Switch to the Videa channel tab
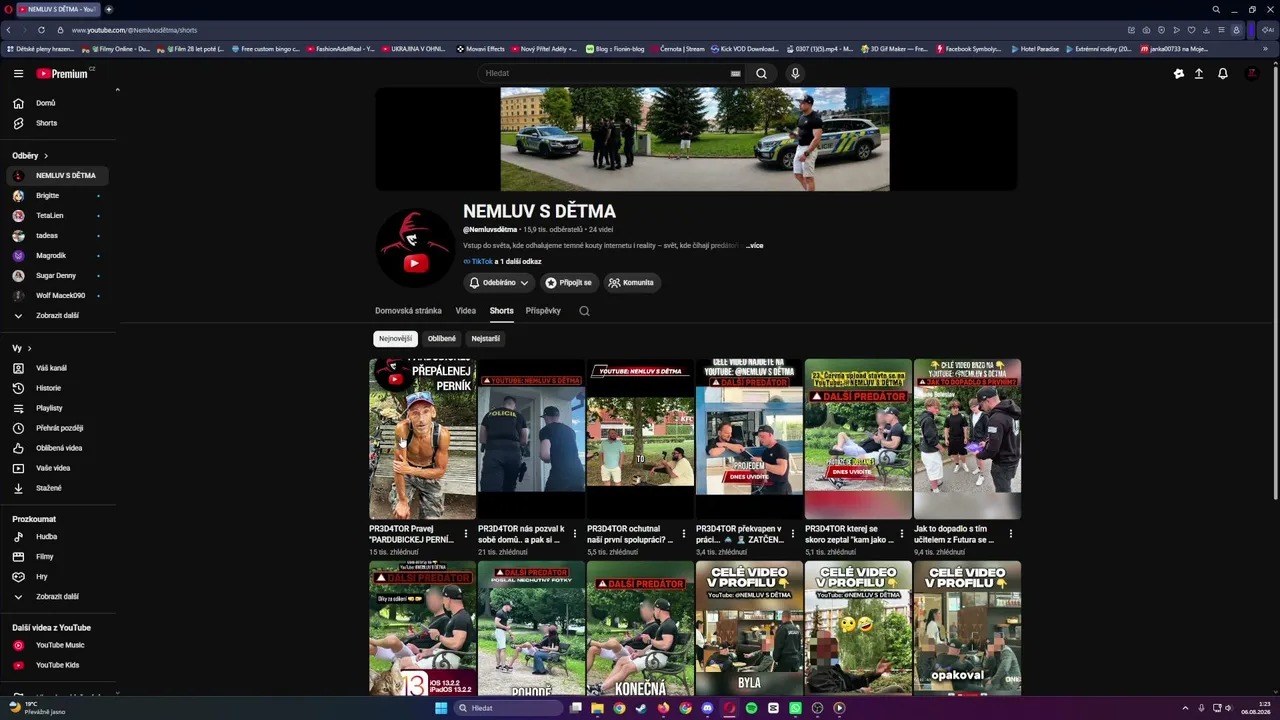This screenshot has width=1280, height=720. [466, 311]
